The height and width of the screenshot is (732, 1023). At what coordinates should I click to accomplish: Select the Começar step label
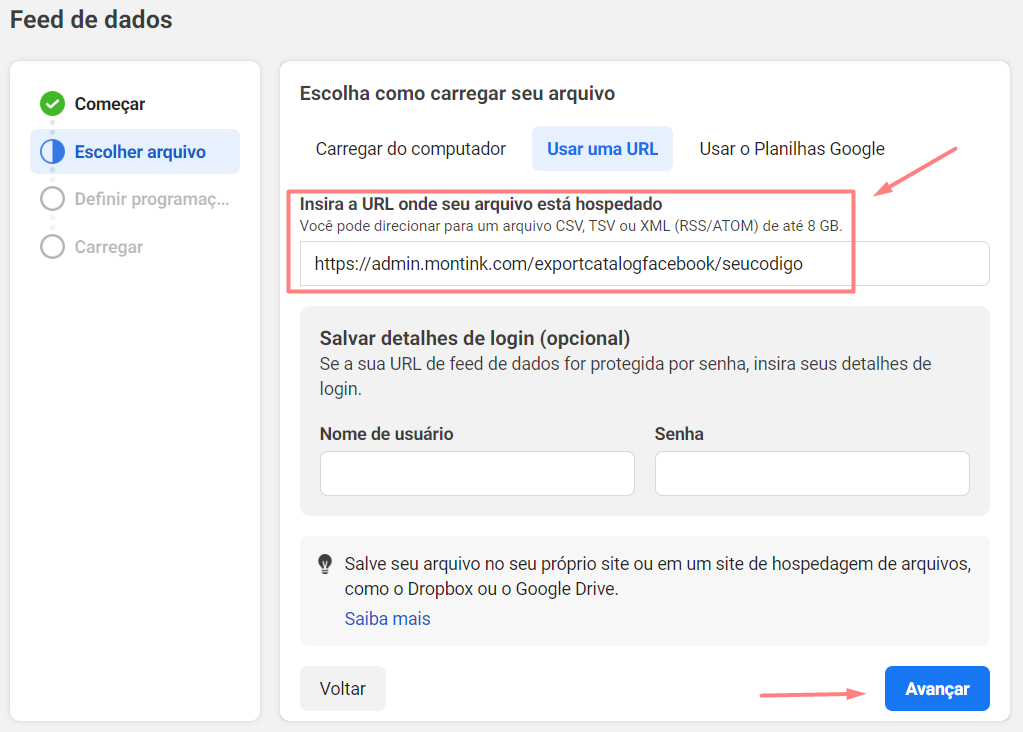[x=110, y=104]
